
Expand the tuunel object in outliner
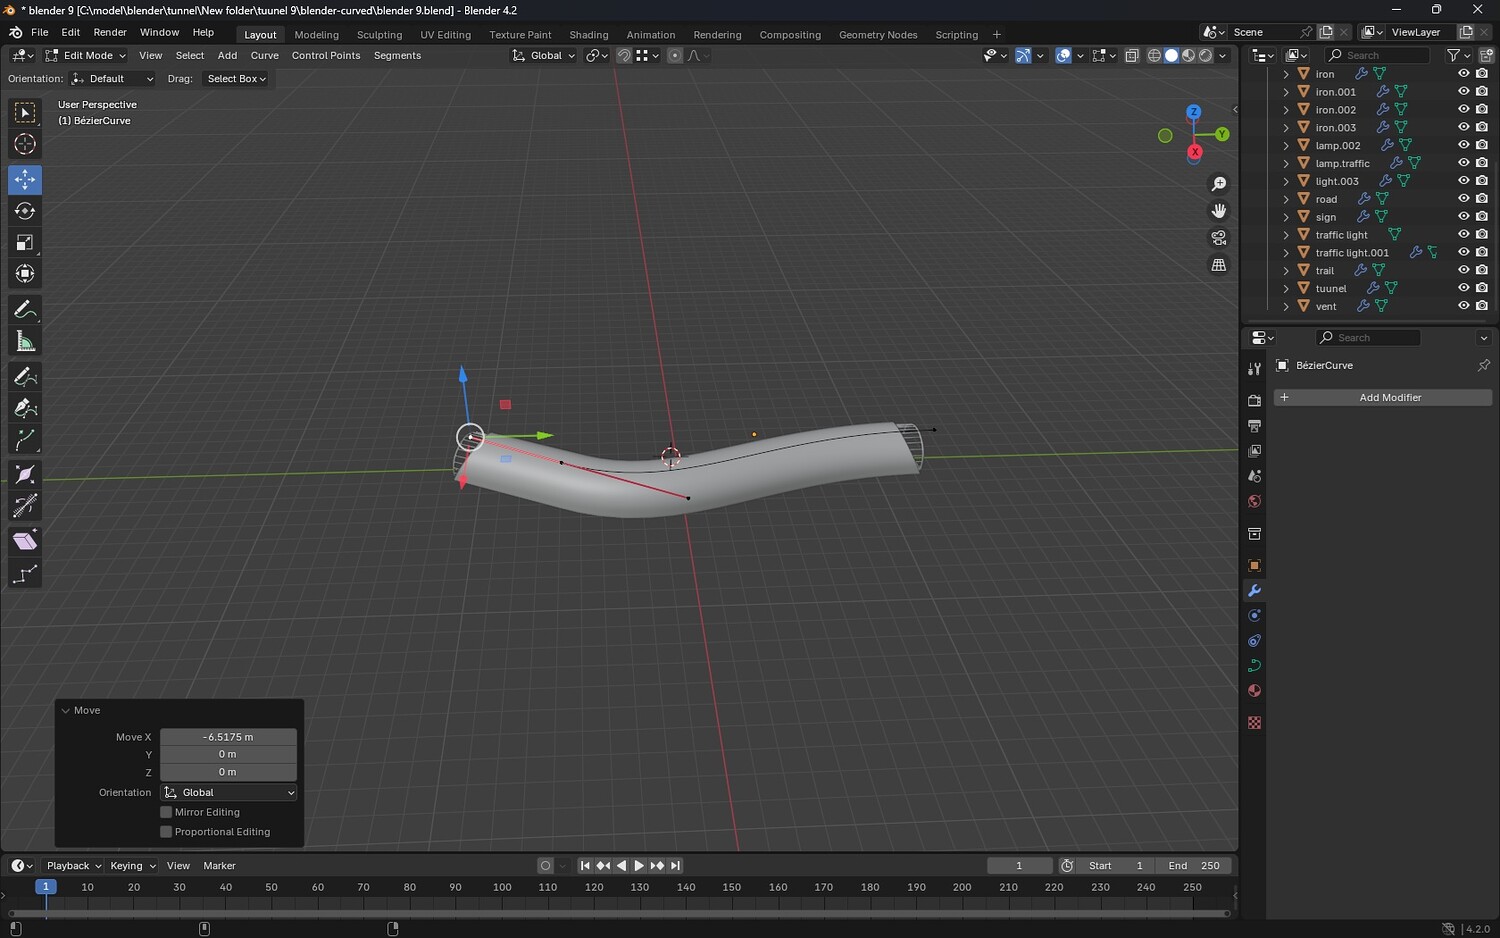[x=1286, y=288]
